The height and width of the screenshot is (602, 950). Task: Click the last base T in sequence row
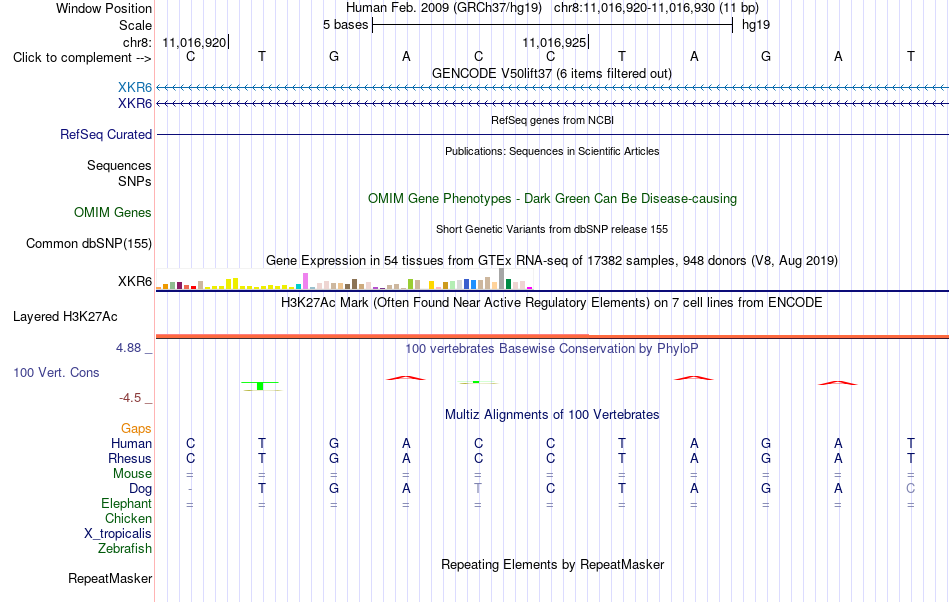pyautogui.click(x=910, y=56)
